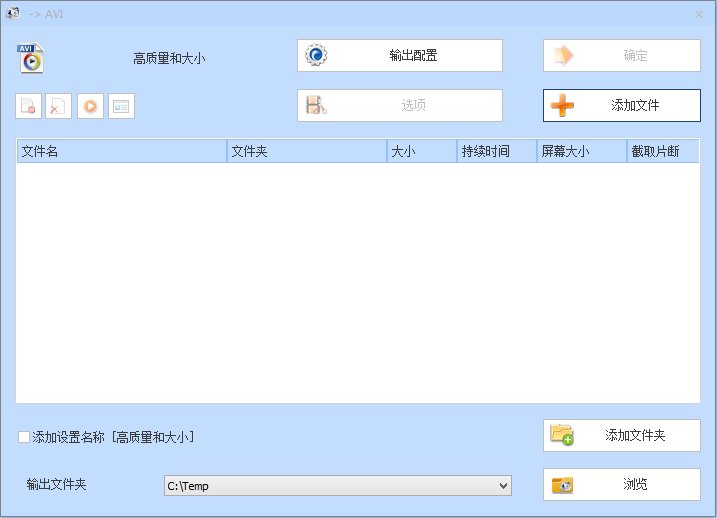Image resolution: width=717 pixels, height=518 pixels.
Task: Click the 高质量和大小 preset label
Action: 169,59
